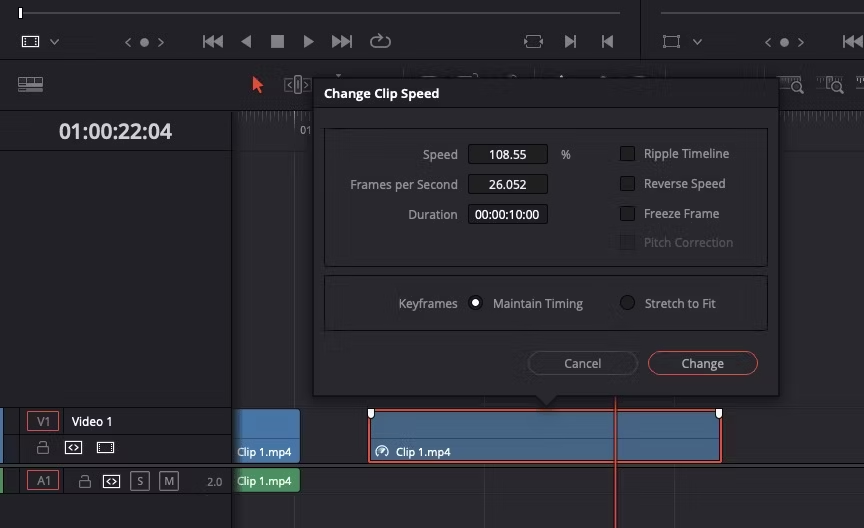Enable the Reverse Speed checkbox
Screen dimensions: 864x528
tap(627, 184)
